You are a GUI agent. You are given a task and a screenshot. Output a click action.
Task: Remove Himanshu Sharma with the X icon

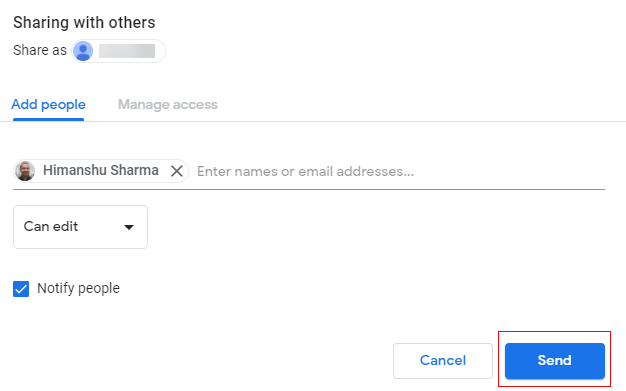tap(176, 171)
